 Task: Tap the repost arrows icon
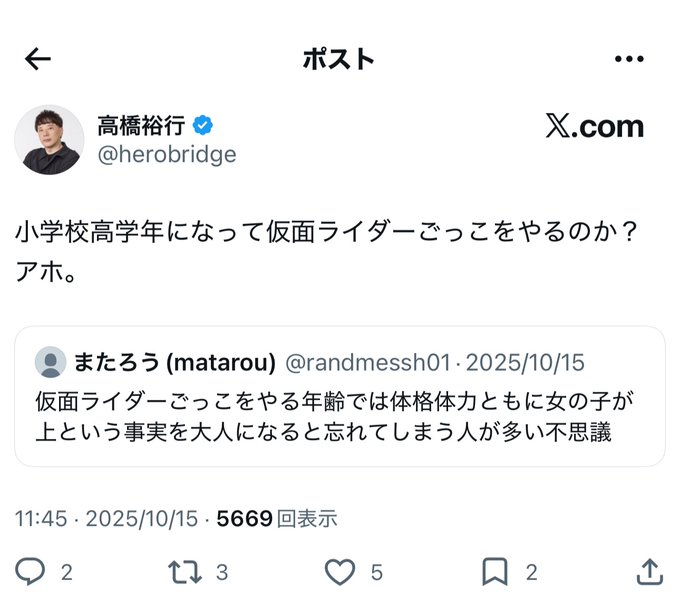tap(184, 571)
